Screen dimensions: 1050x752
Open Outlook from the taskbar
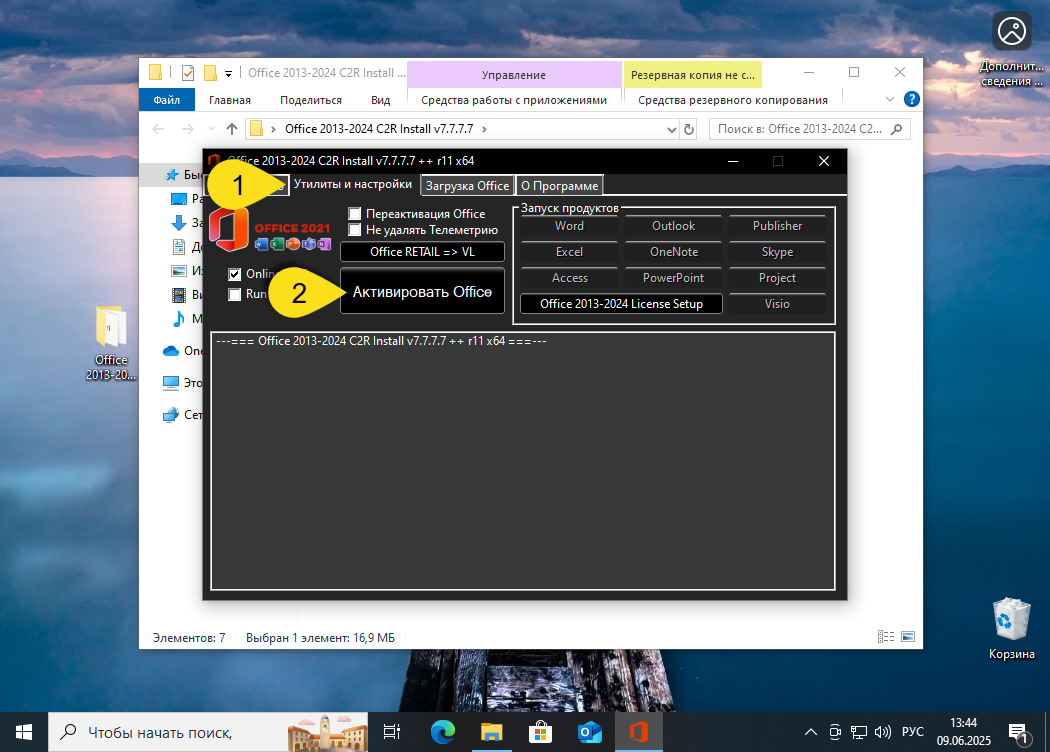tap(589, 732)
